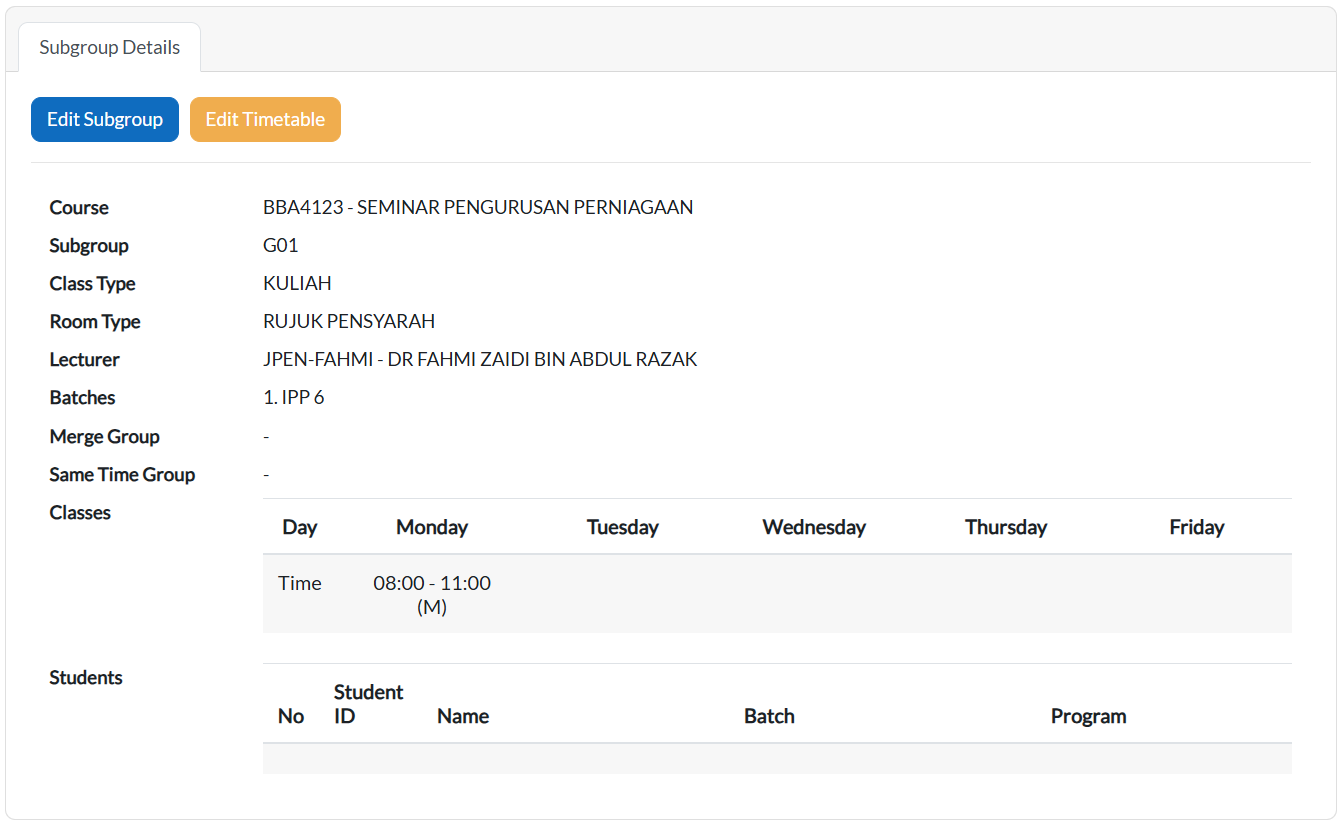Click the Tuesday column header
This screenshot has height=821, width=1342.
tap(622, 527)
